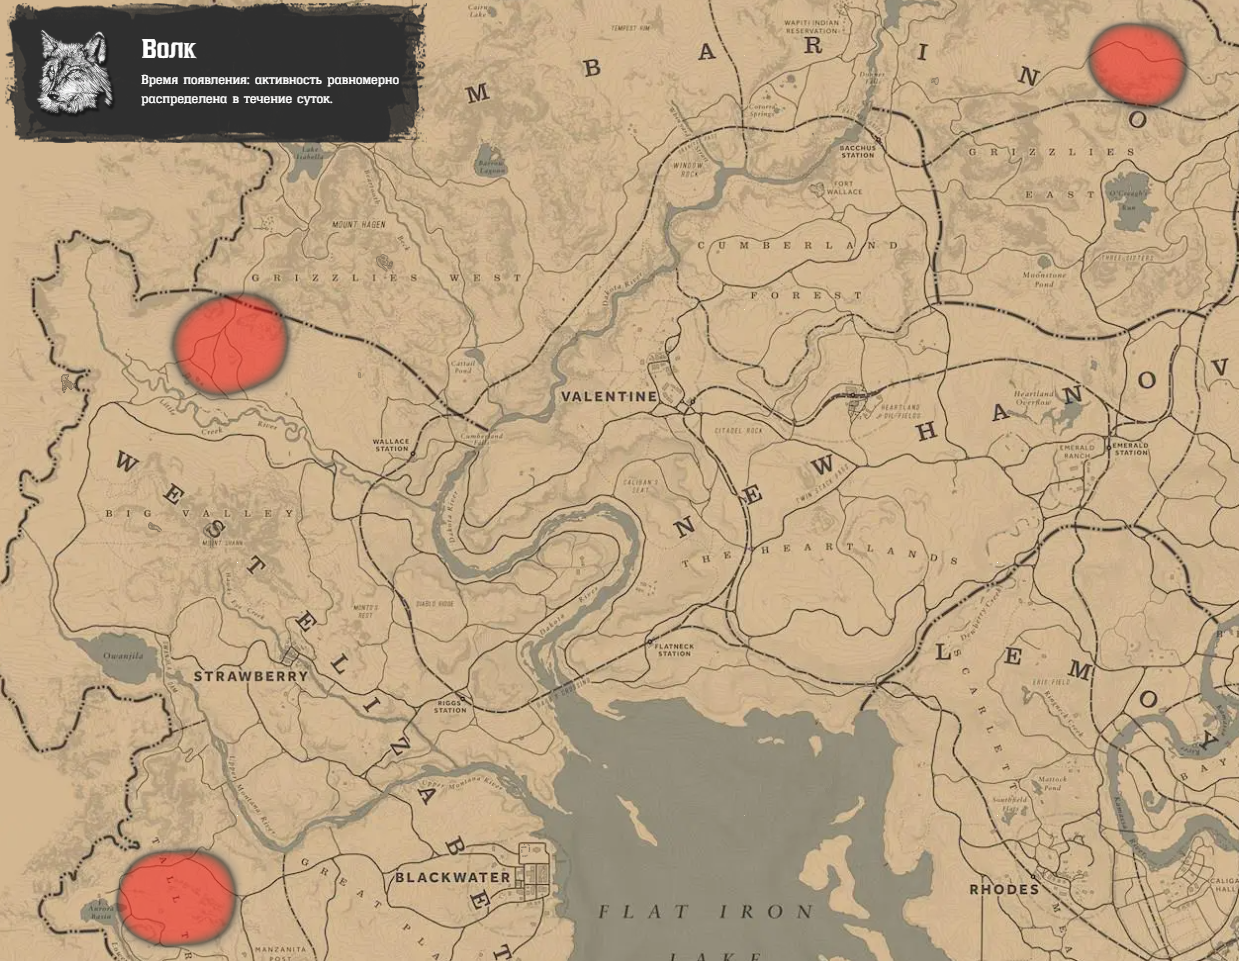1239x961 pixels.
Task: Click the Emerald Station label
Action: point(1131,449)
